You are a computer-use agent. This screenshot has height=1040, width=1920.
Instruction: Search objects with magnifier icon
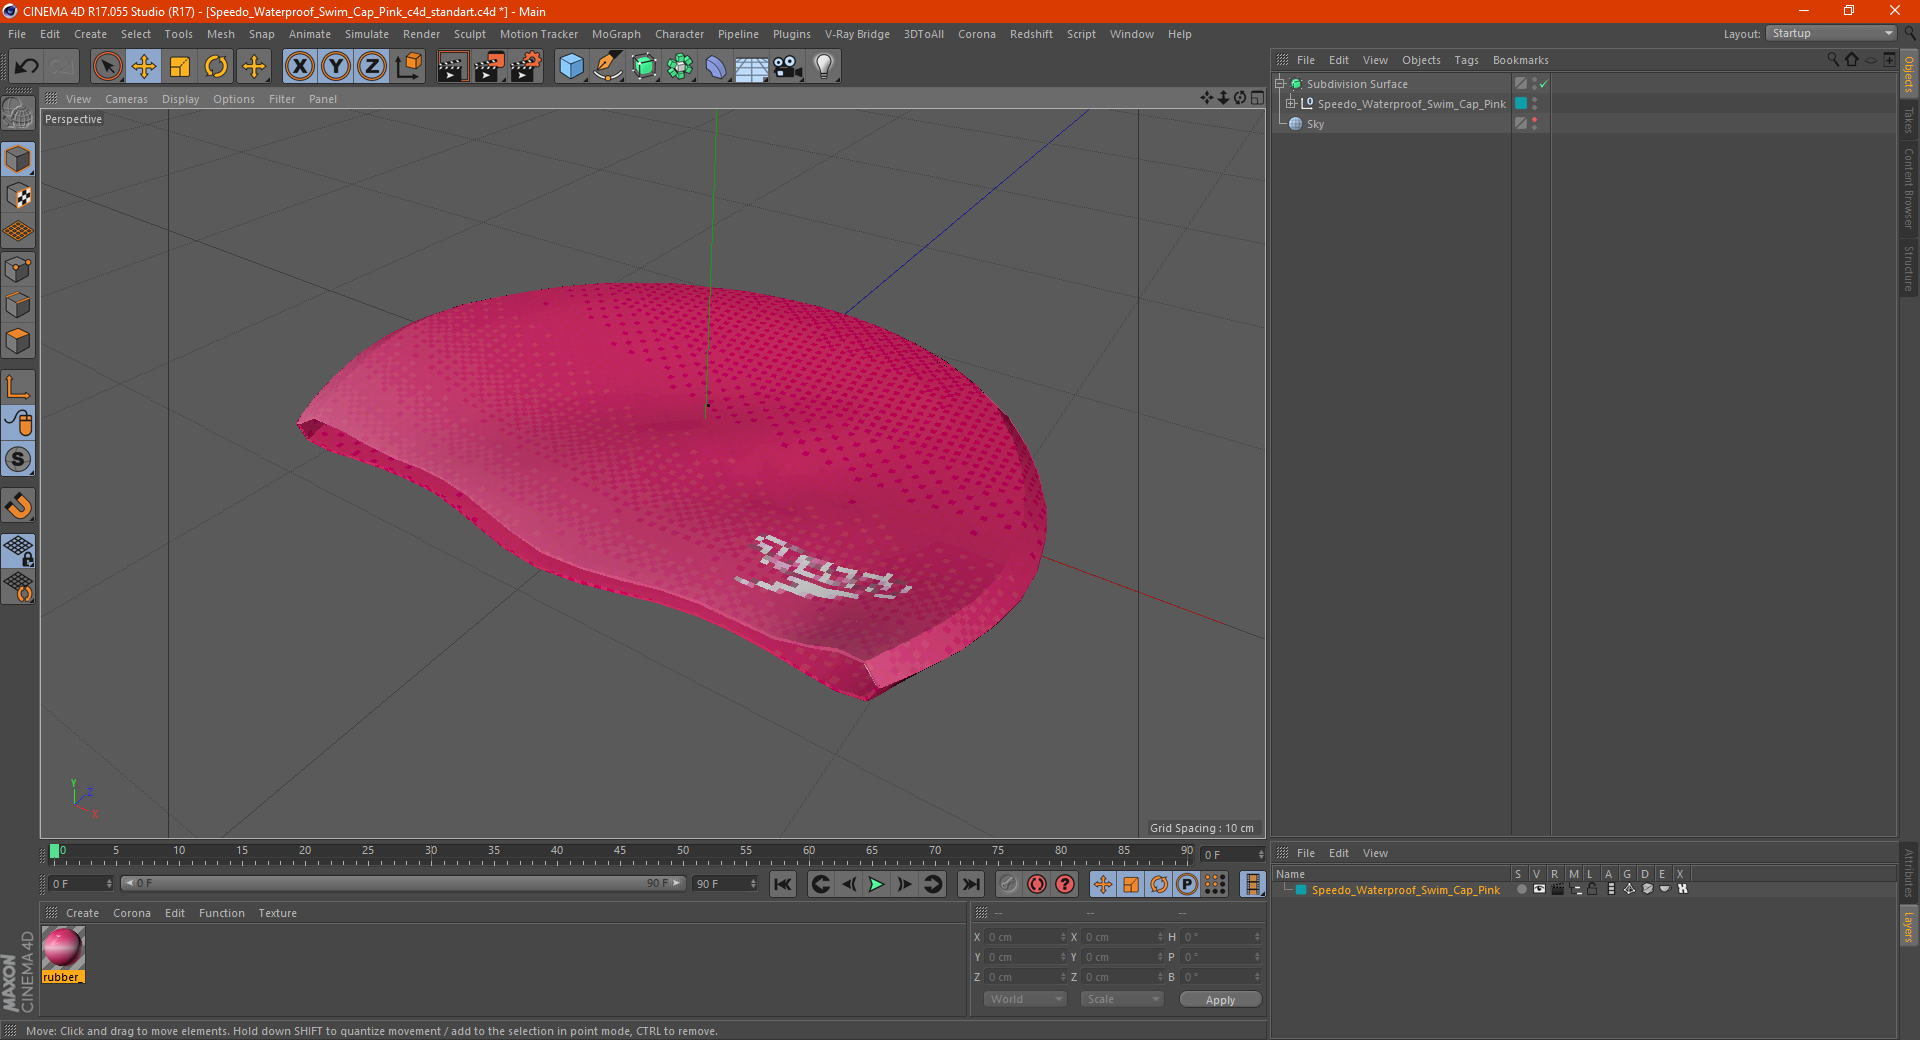pyautogui.click(x=1833, y=60)
